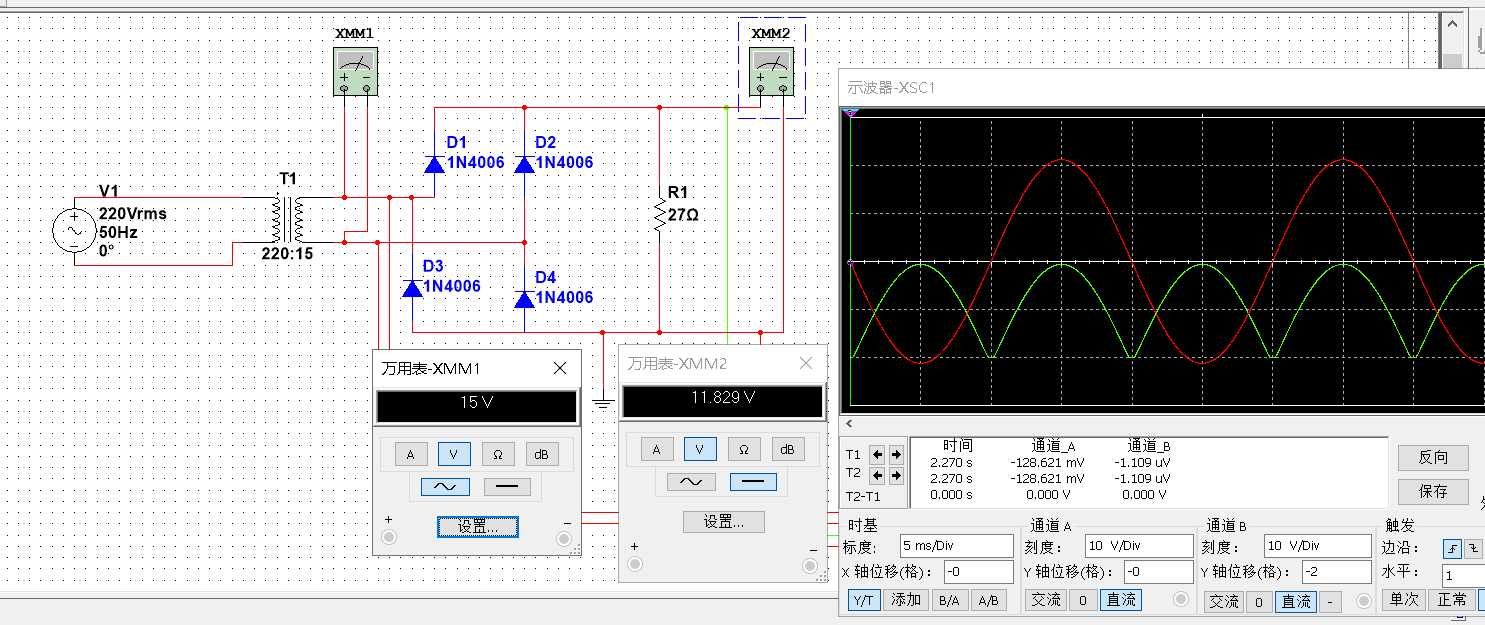Open 设置 (Settings) in XMM2 multimeter

[724, 521]
